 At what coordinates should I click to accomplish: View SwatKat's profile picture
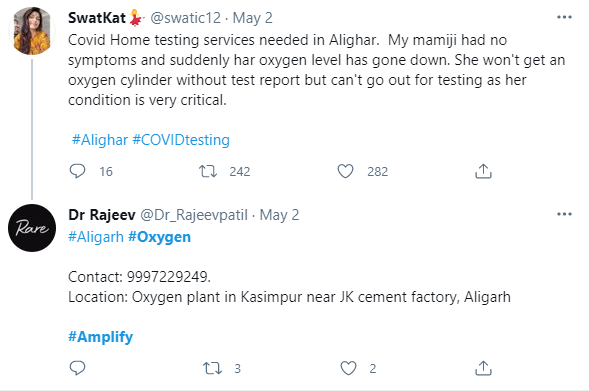click(x=32, y=31)
